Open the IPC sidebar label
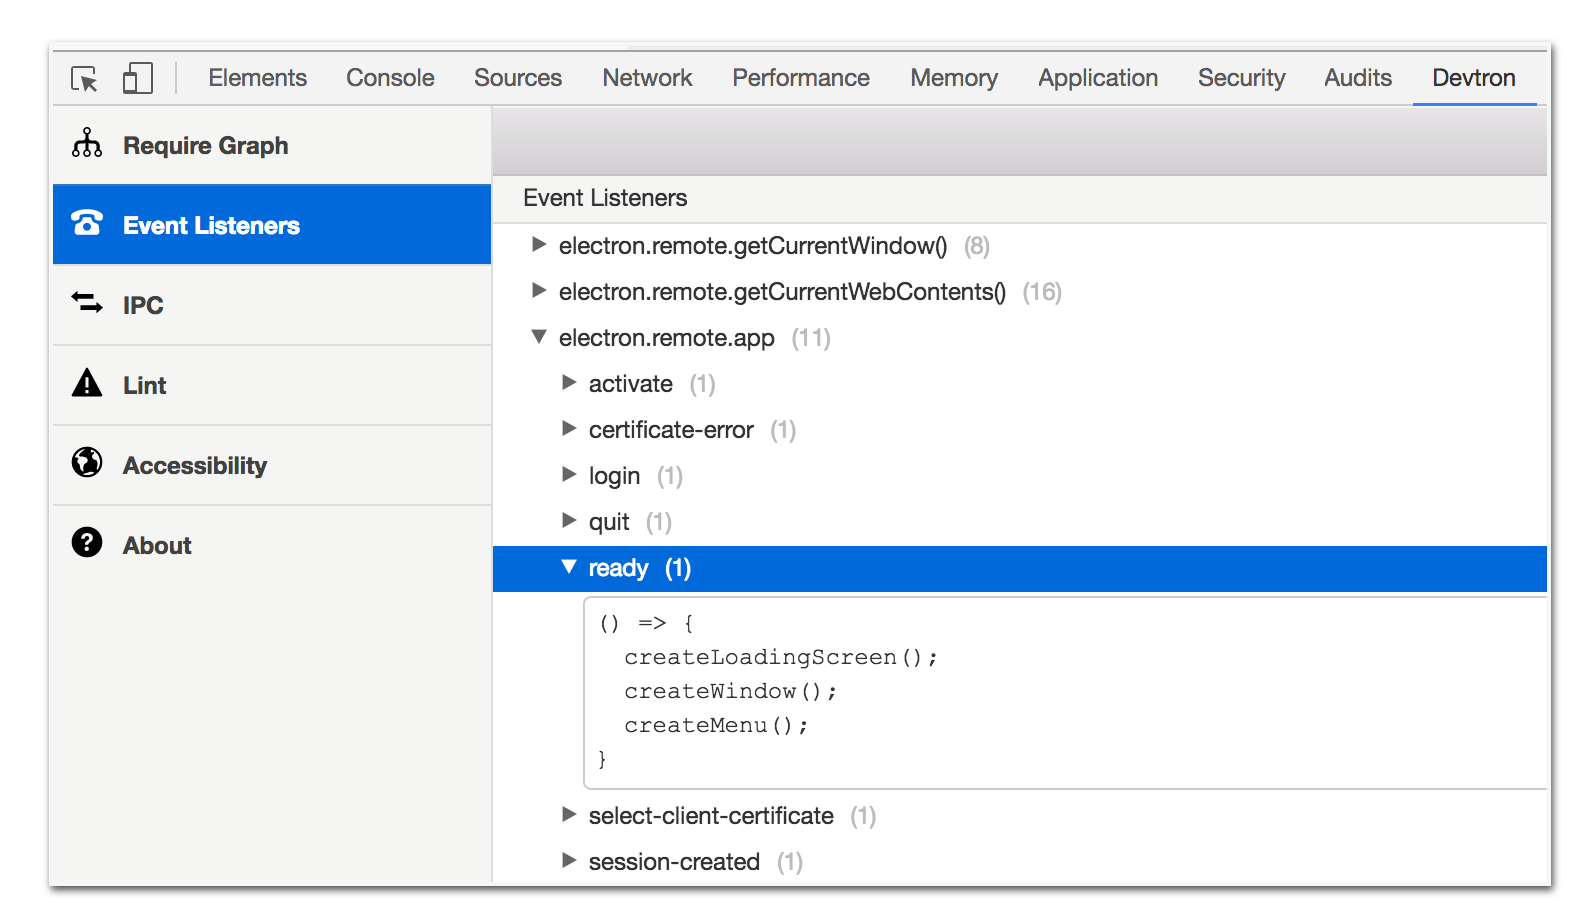 pos(143,306)
